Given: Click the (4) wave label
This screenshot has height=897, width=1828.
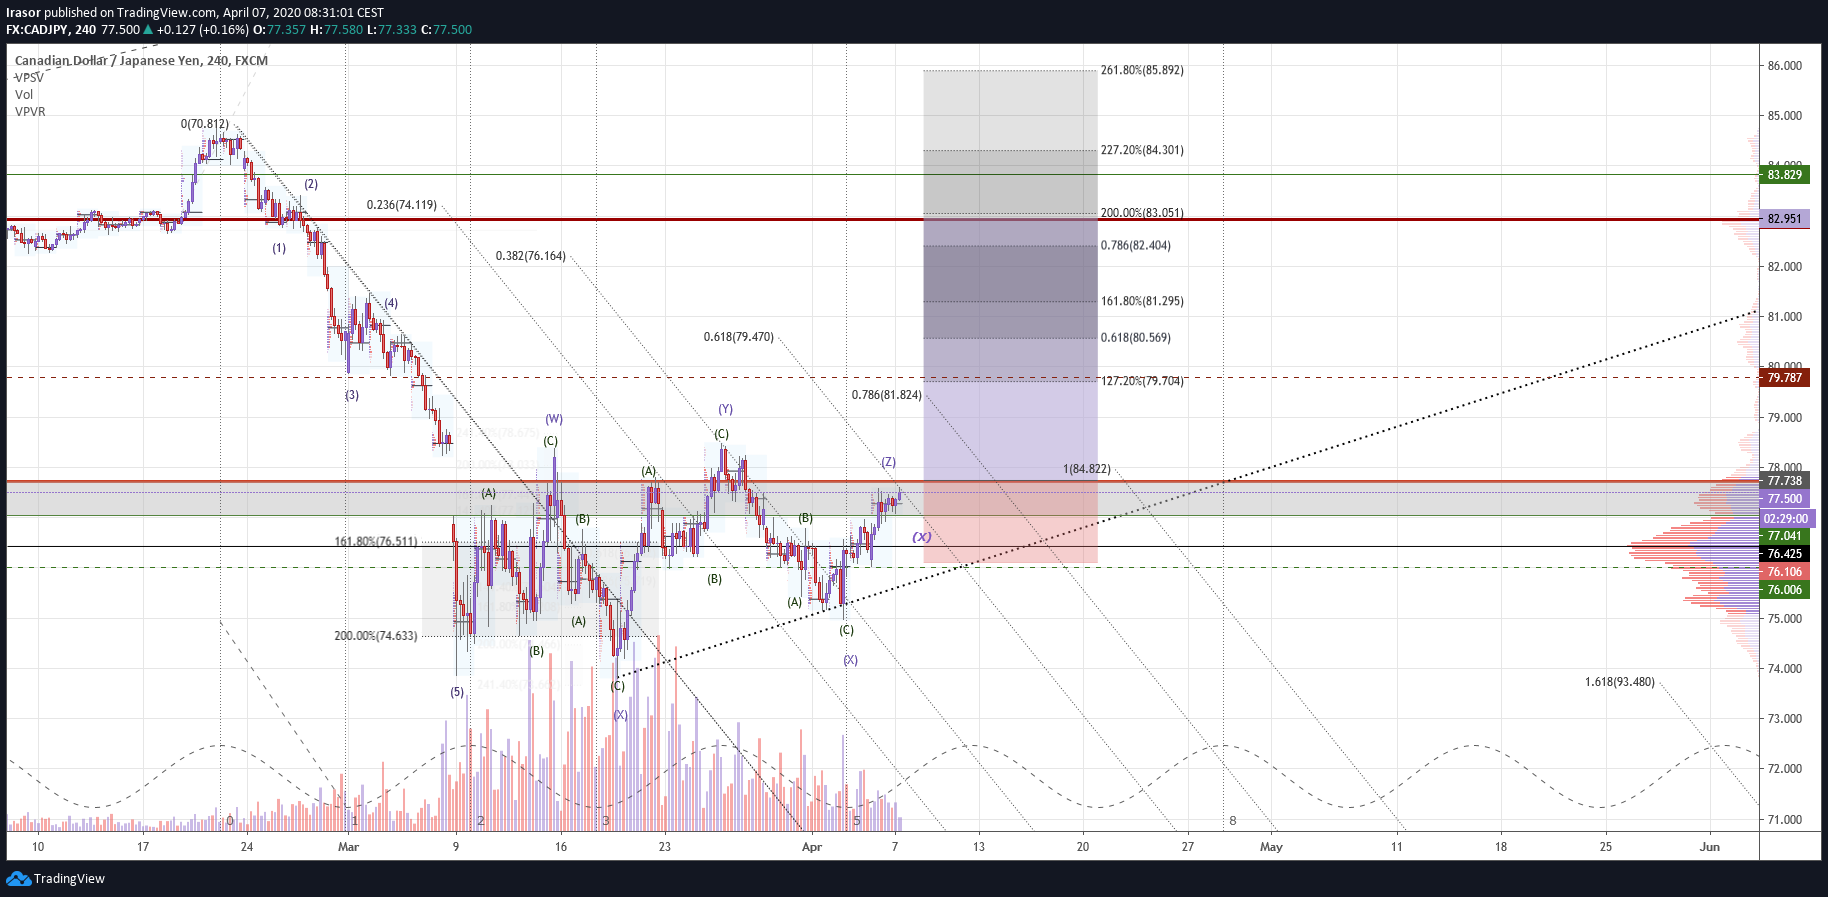Looking at the screenshot, I should point(391,304).
